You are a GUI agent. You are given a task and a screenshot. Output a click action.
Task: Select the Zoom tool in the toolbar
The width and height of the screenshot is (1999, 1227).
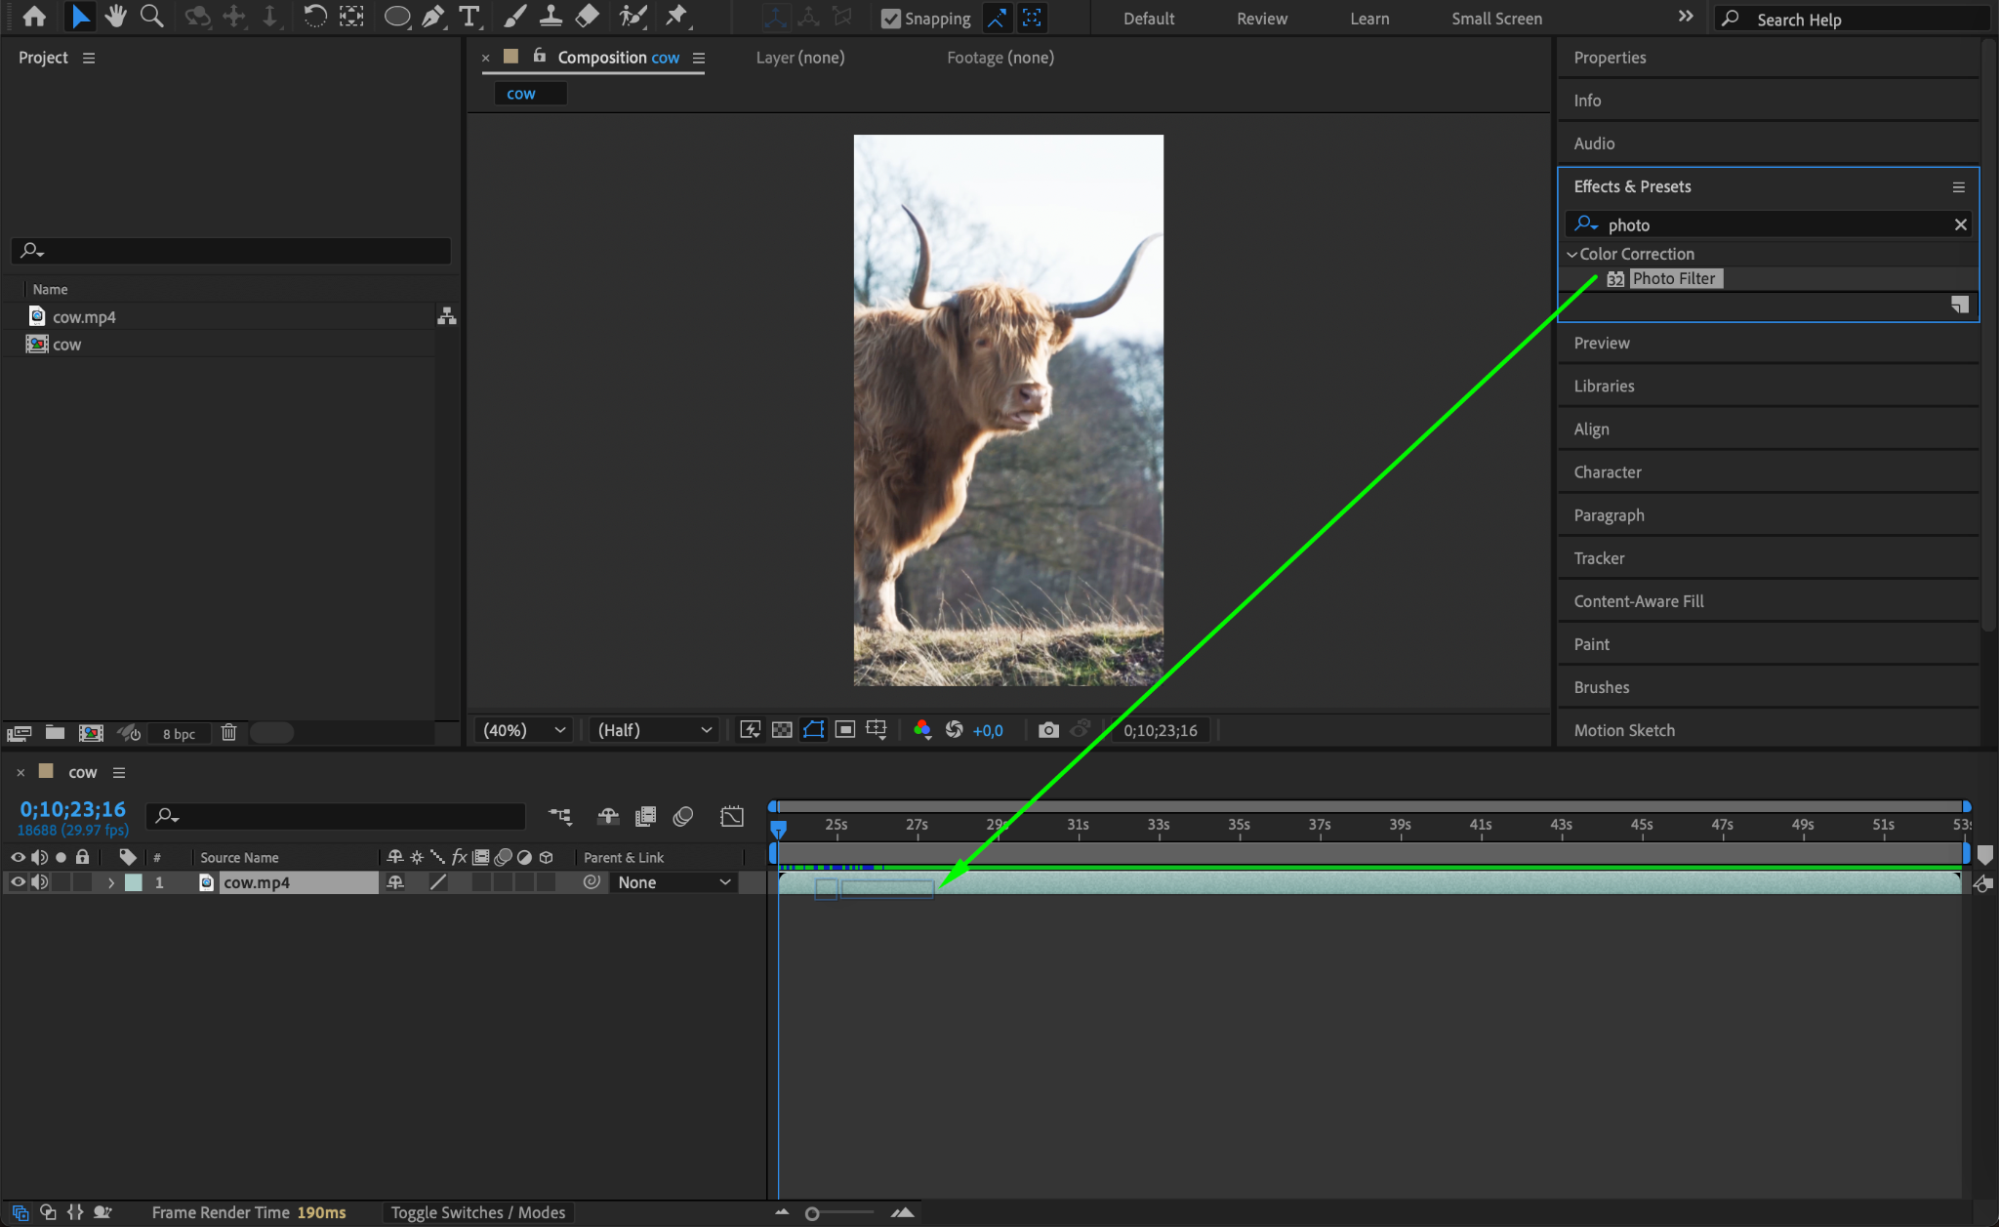(x=152, y=16)
